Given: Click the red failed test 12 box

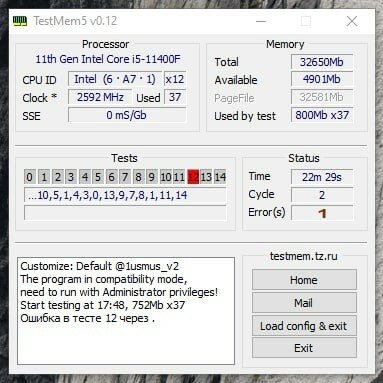Looking at the screenshot, I should tap(193, 177).
